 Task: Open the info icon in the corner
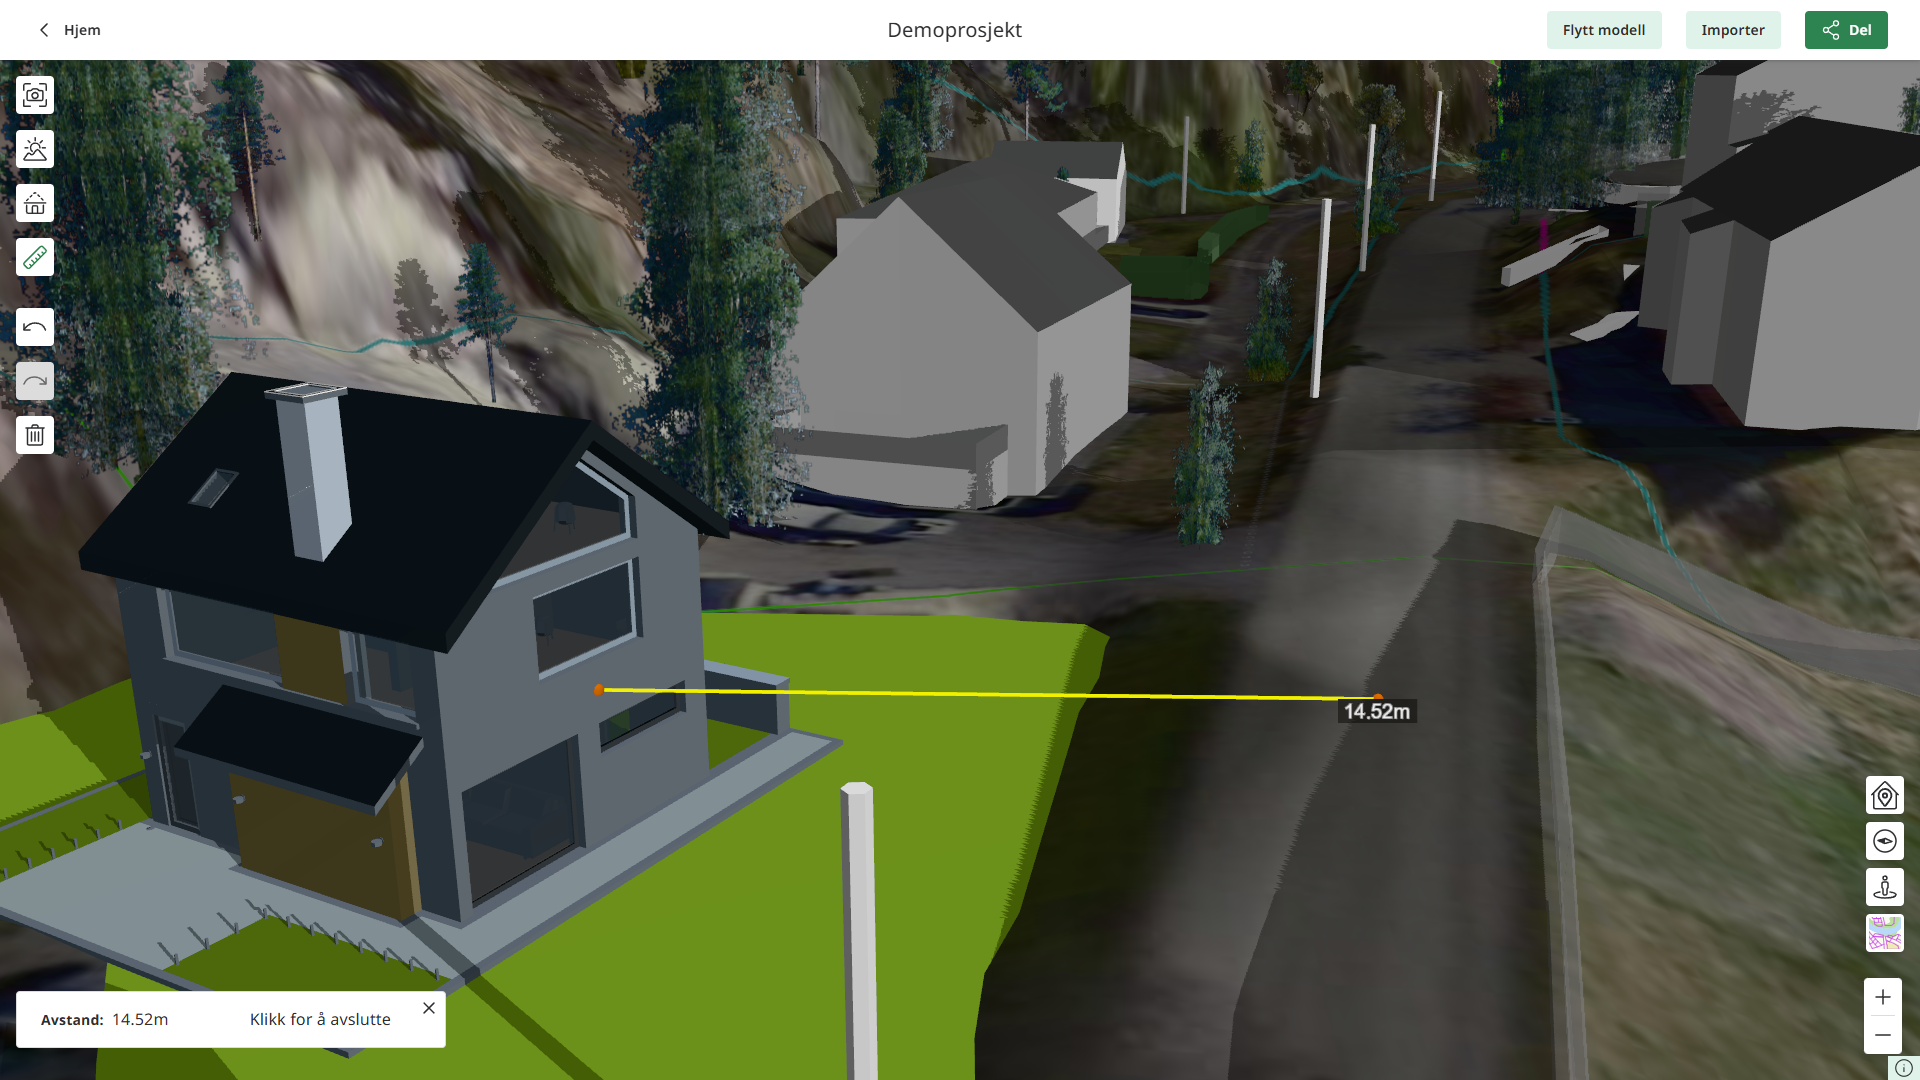pos(1904,1067)
